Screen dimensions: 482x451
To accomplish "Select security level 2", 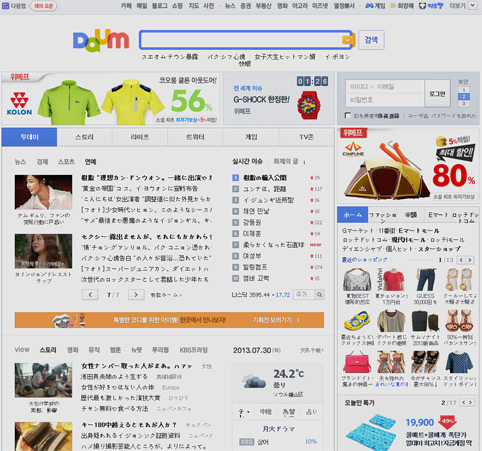I will pyautogui.click(x=463, y=97).
